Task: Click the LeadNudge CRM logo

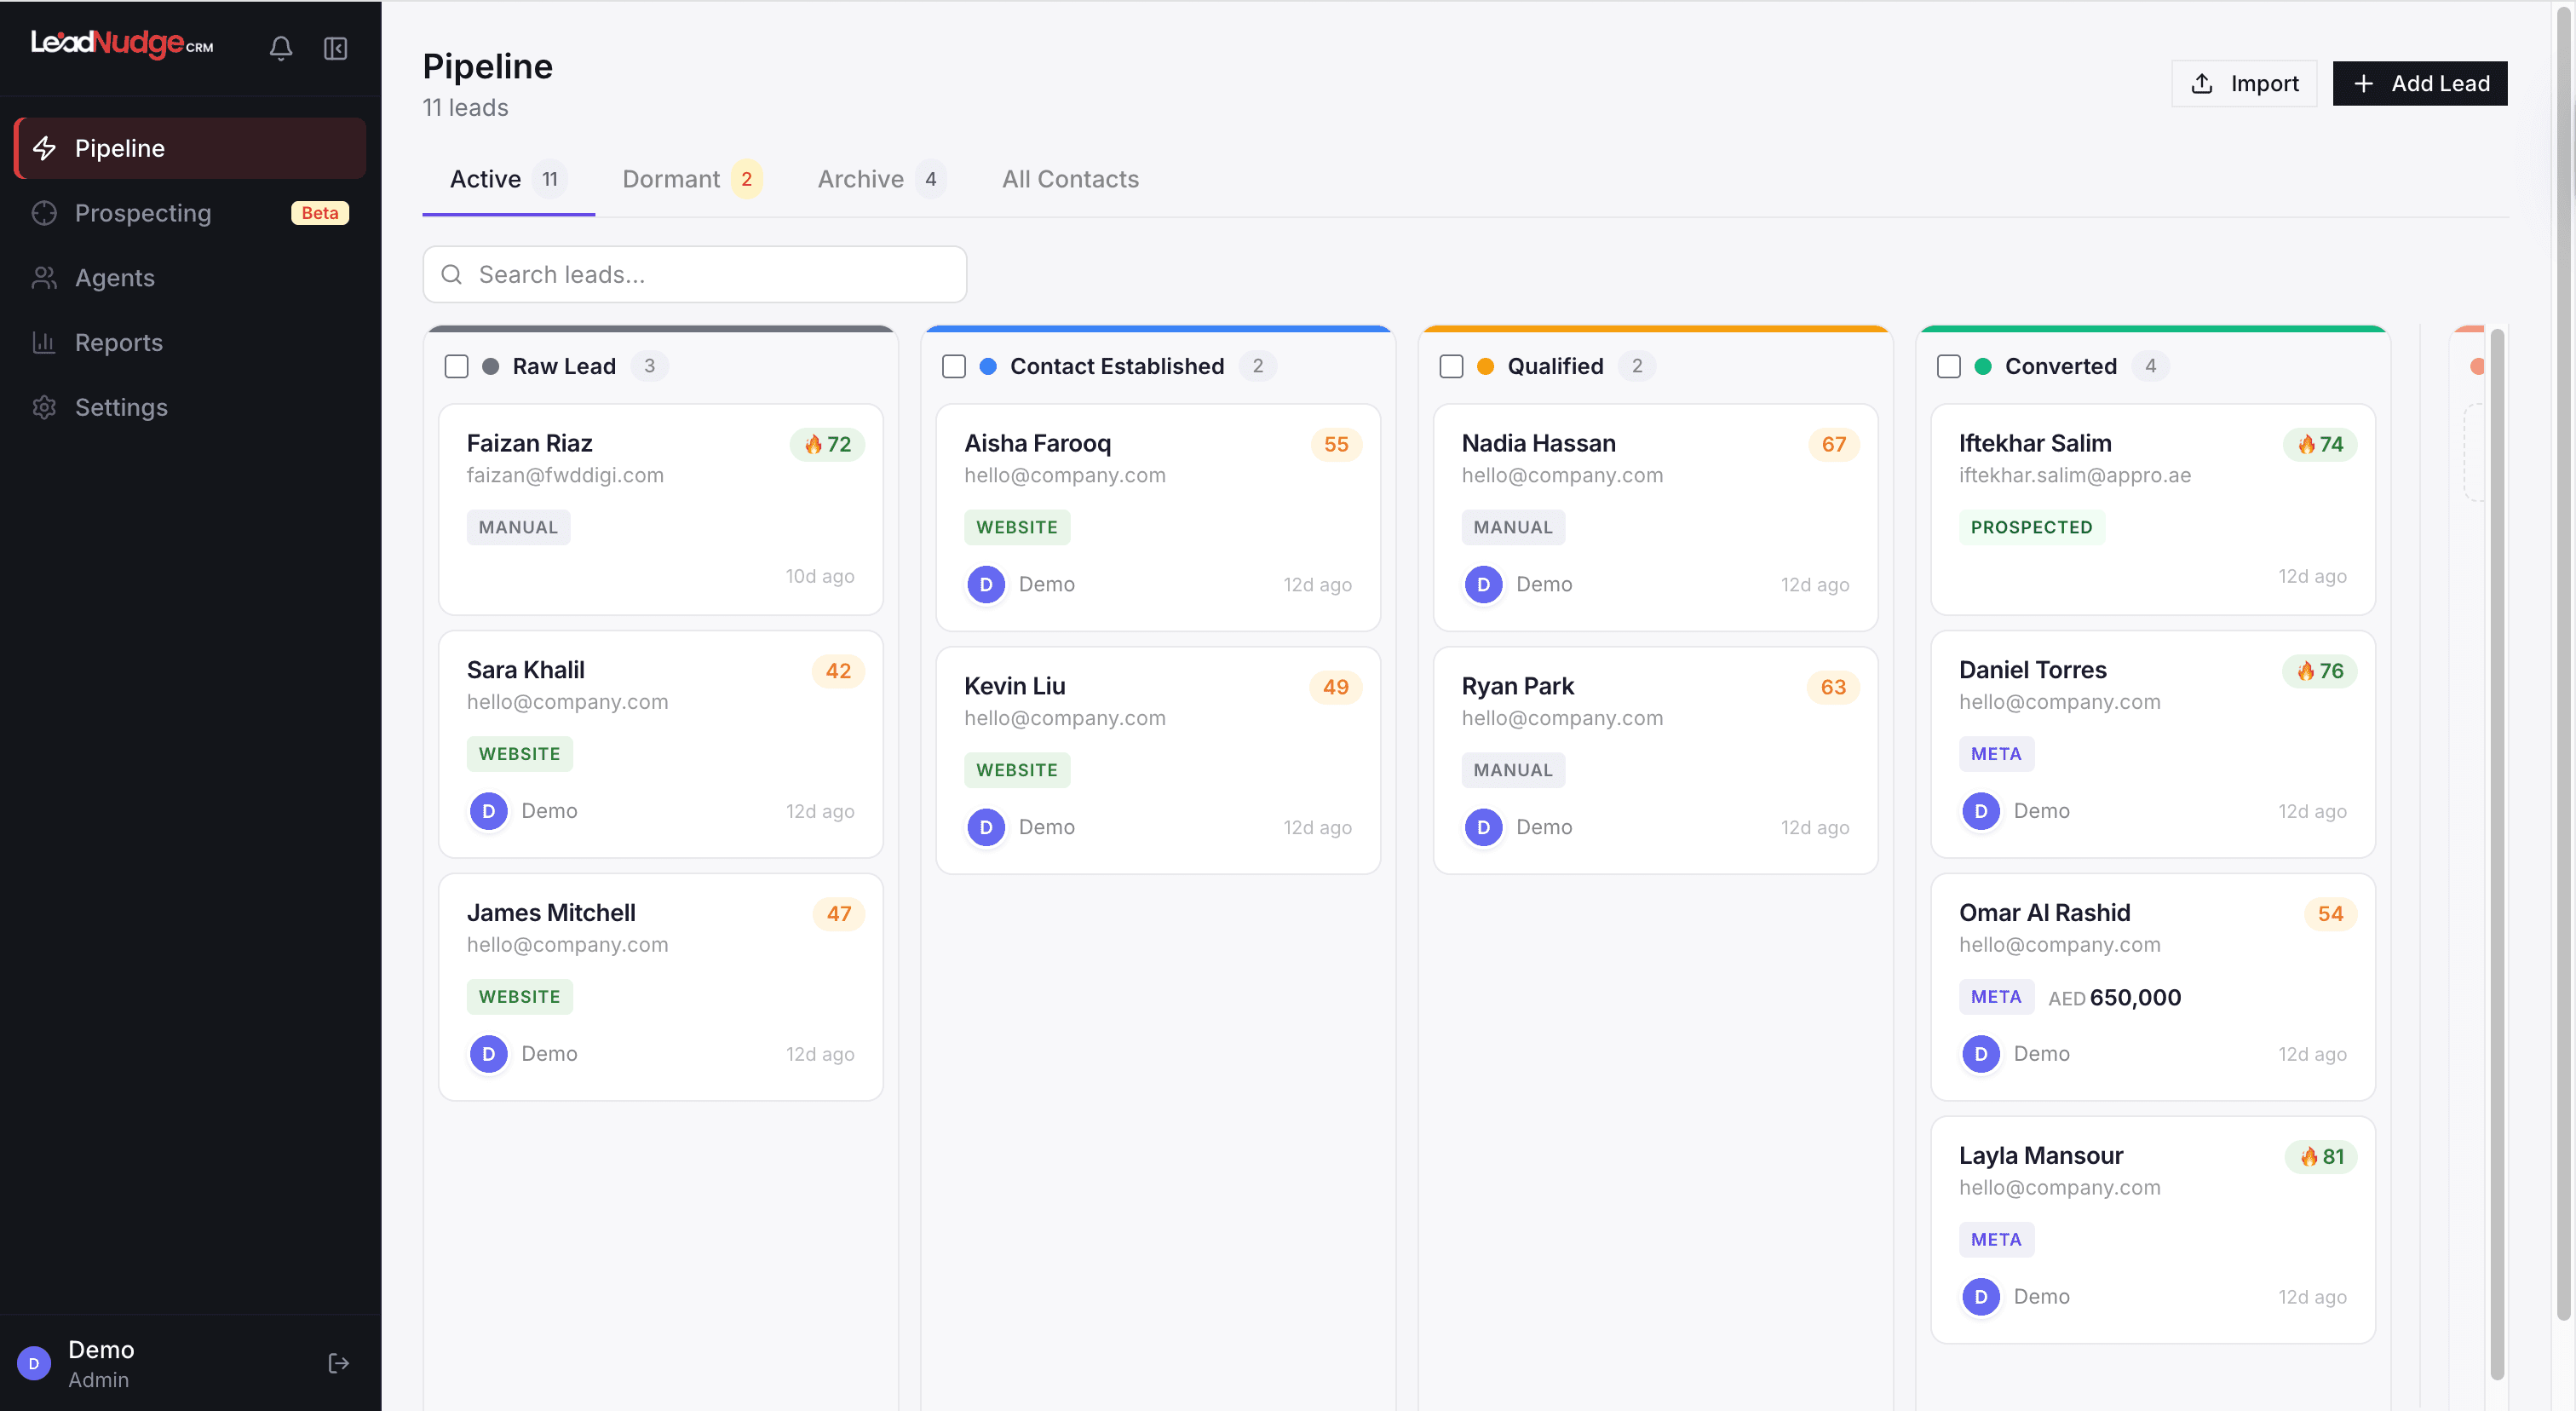Action: coord(122,43)
